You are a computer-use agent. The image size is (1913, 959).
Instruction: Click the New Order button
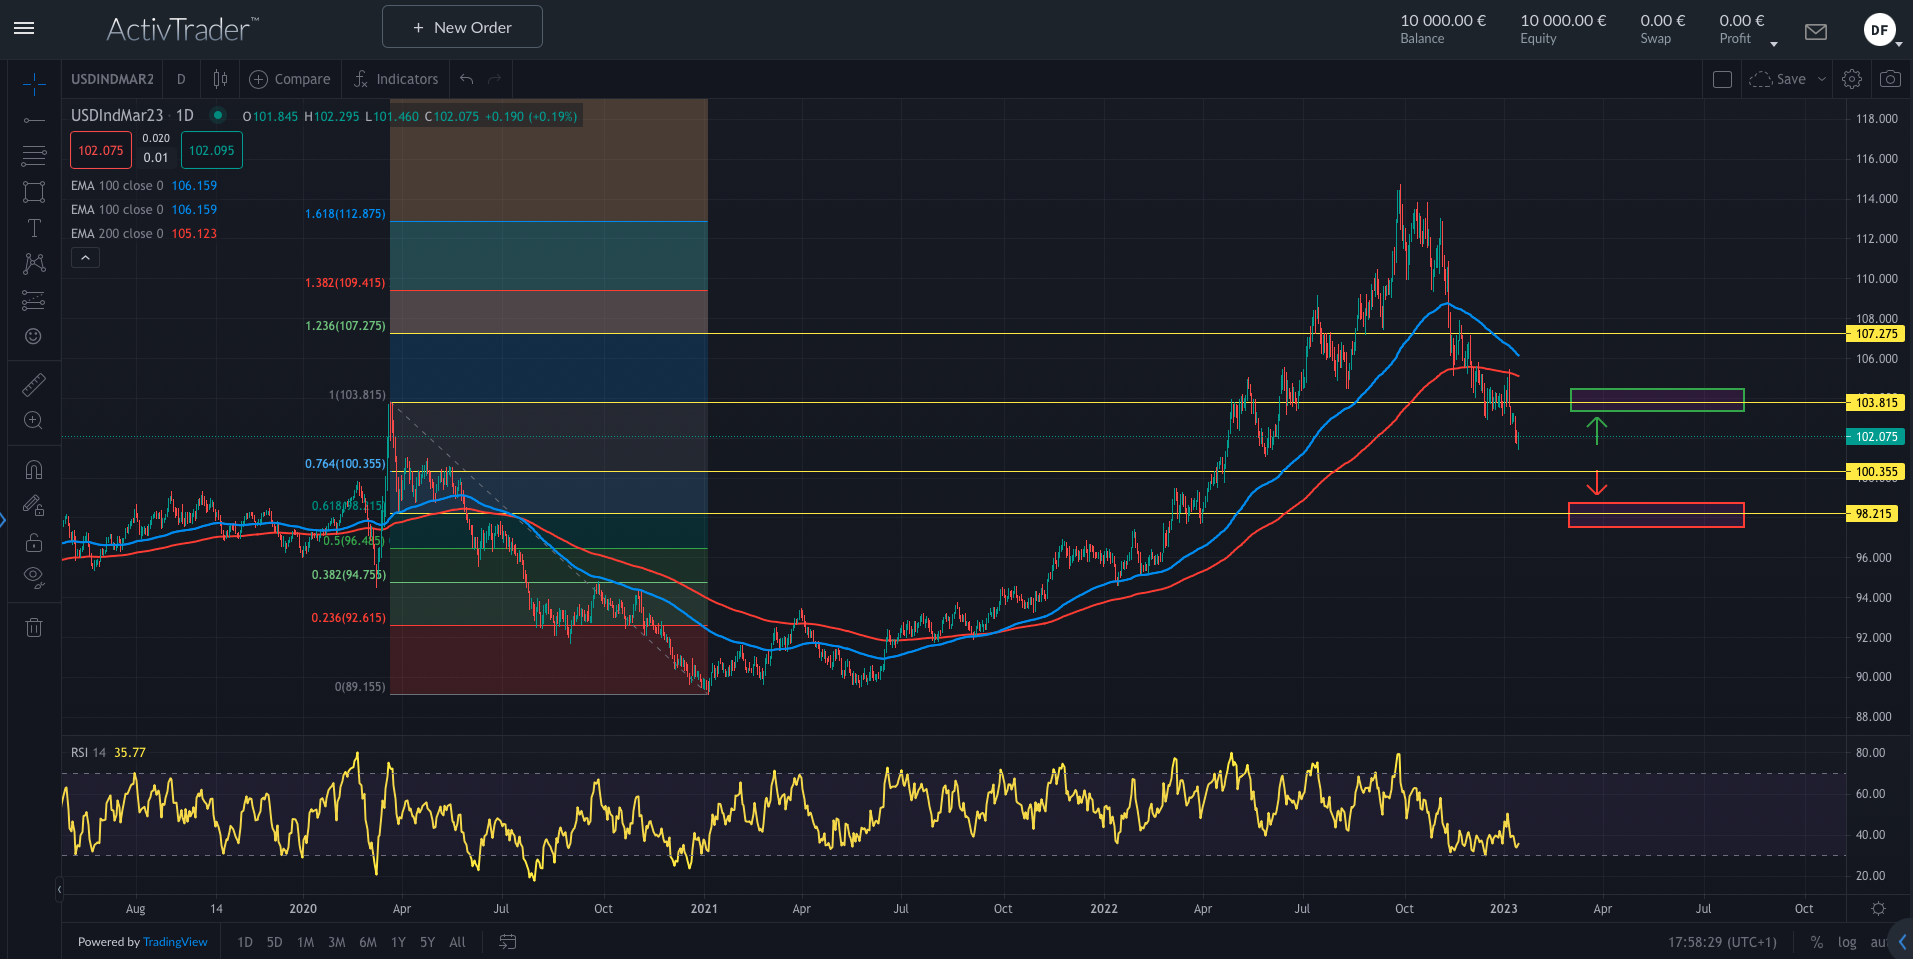click(462, 27)
